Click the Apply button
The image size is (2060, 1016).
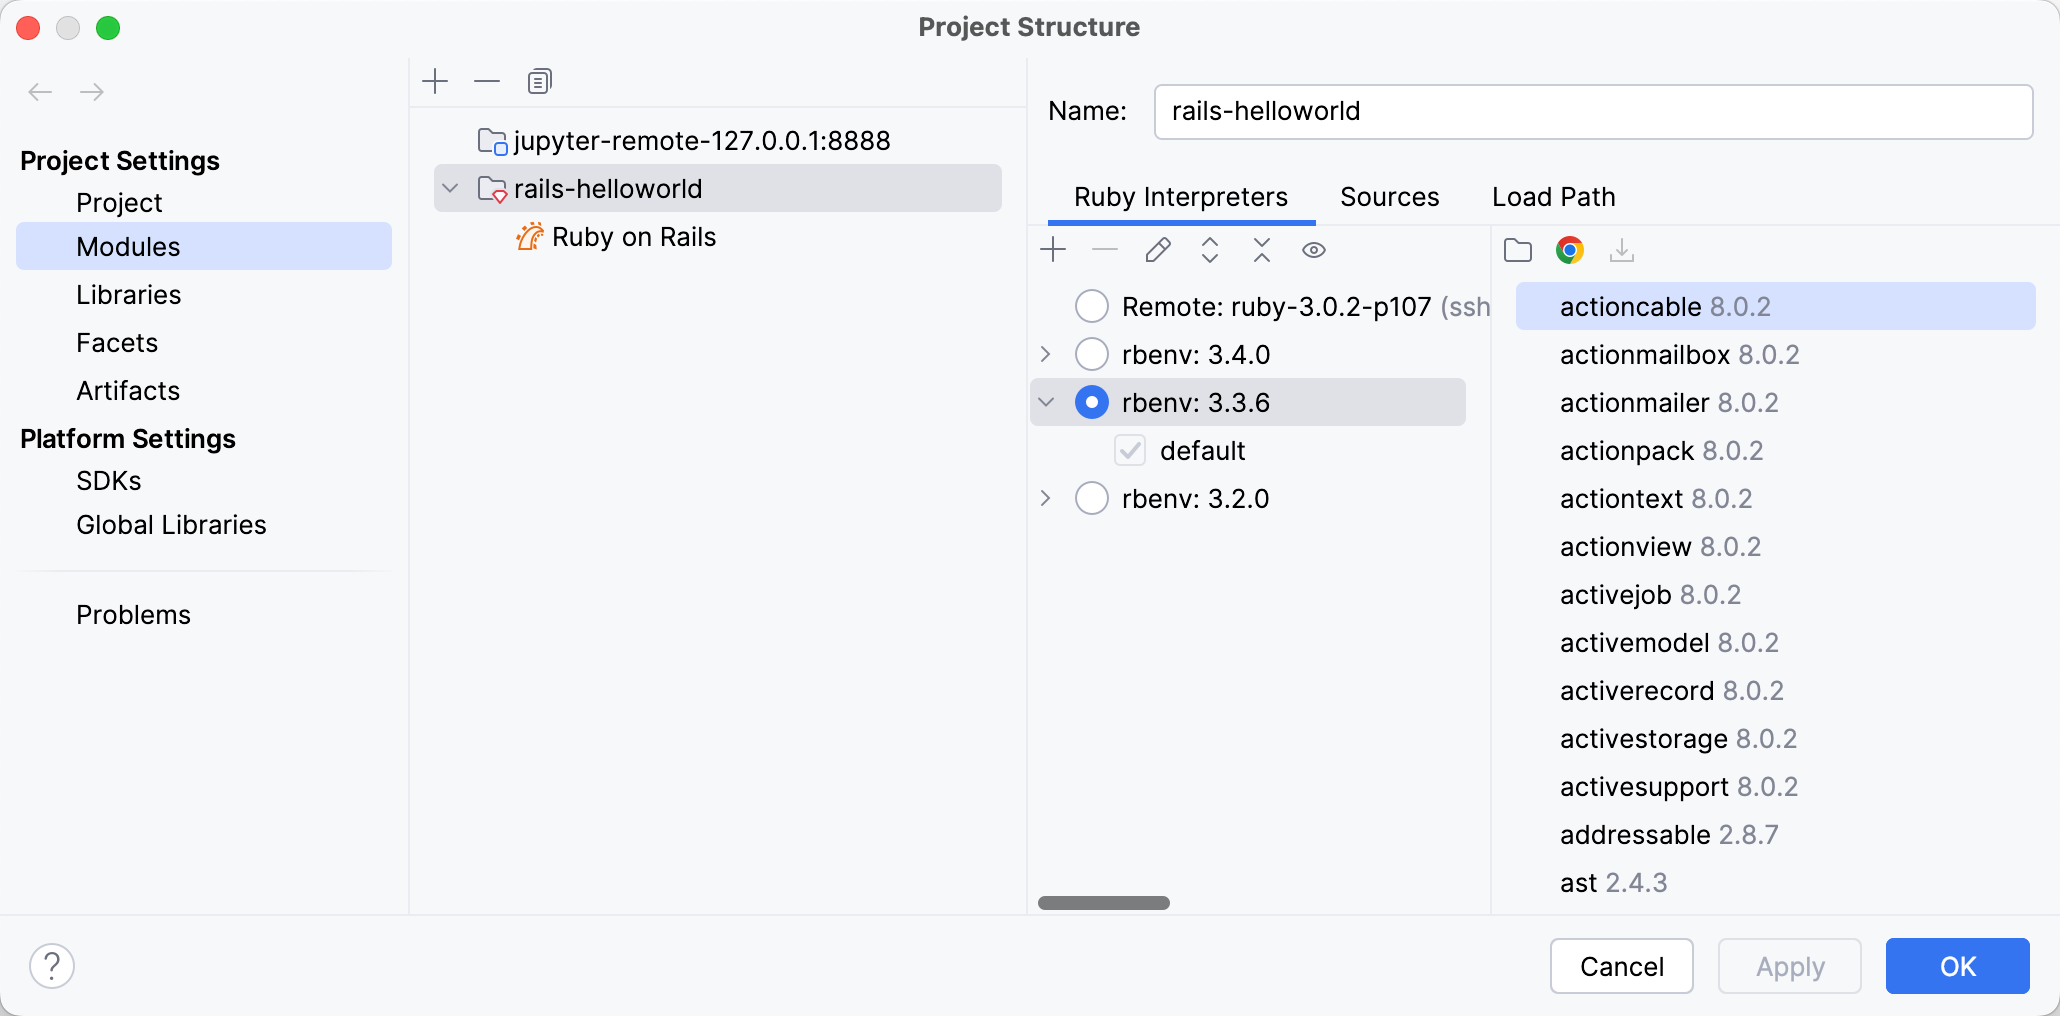pyautogui.click(x=1789, y=966)
